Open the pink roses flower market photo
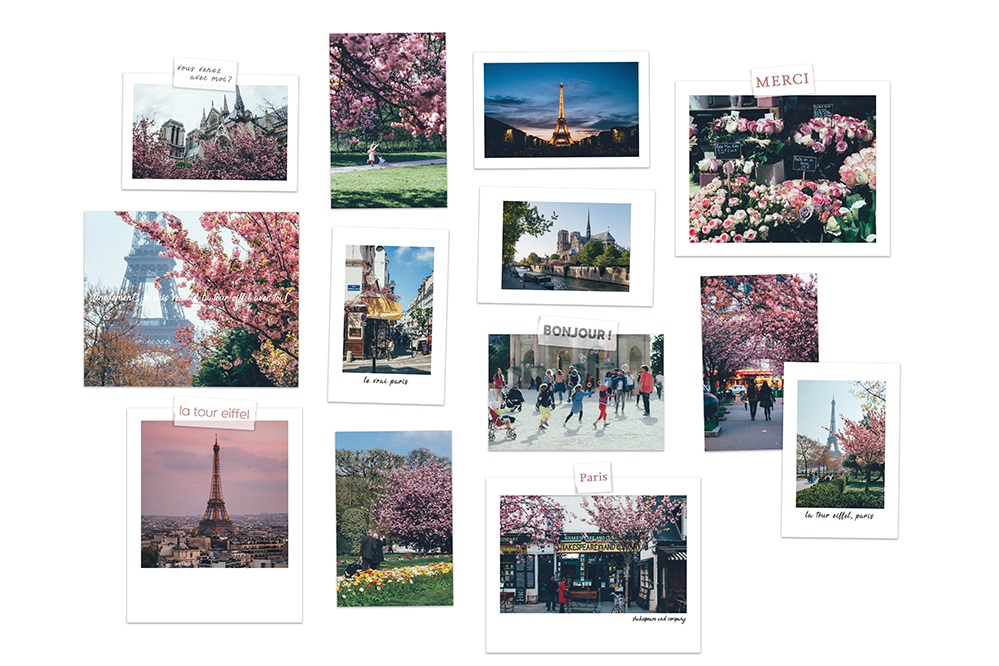Viewport: 999px width, 666px height. [782, 168]
